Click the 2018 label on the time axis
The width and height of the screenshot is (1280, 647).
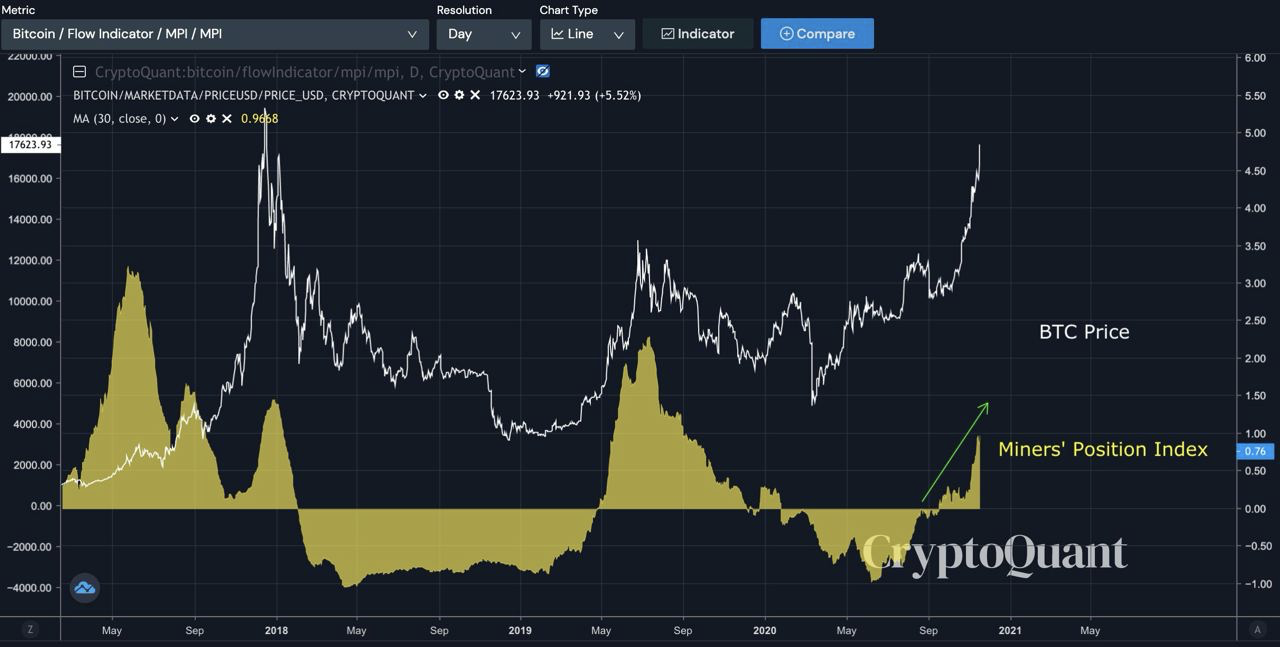tap(276, 631)
